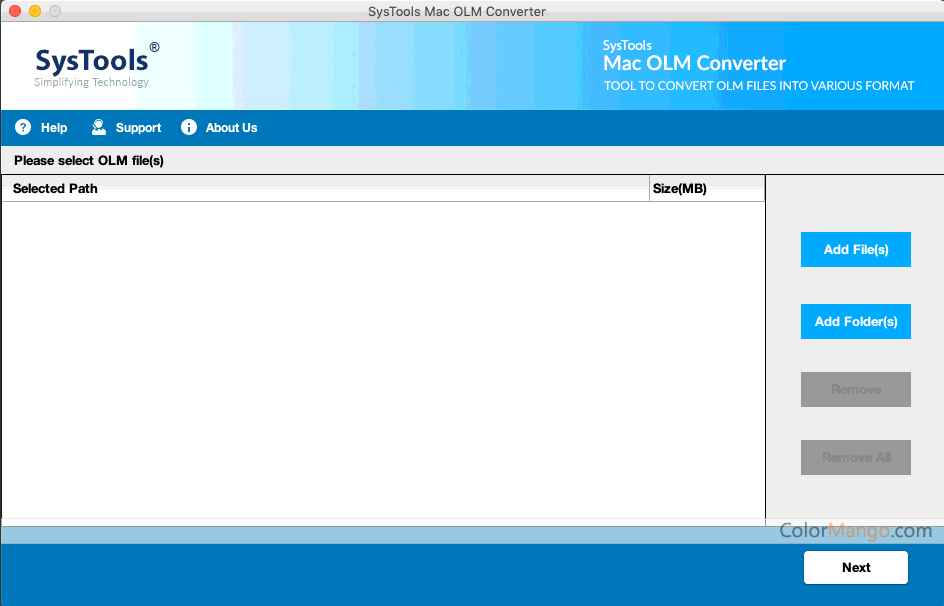The width and height of the screenshot is (944, 606).
Task: Proceed with the Next button
Action: point(856,567)
